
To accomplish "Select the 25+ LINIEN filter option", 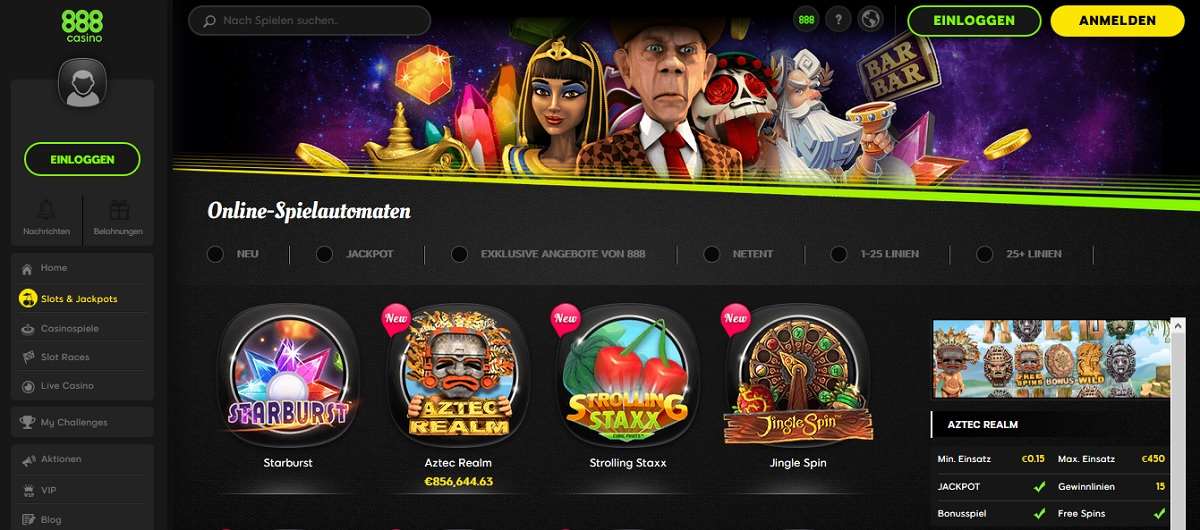I will coord(1019,254).
